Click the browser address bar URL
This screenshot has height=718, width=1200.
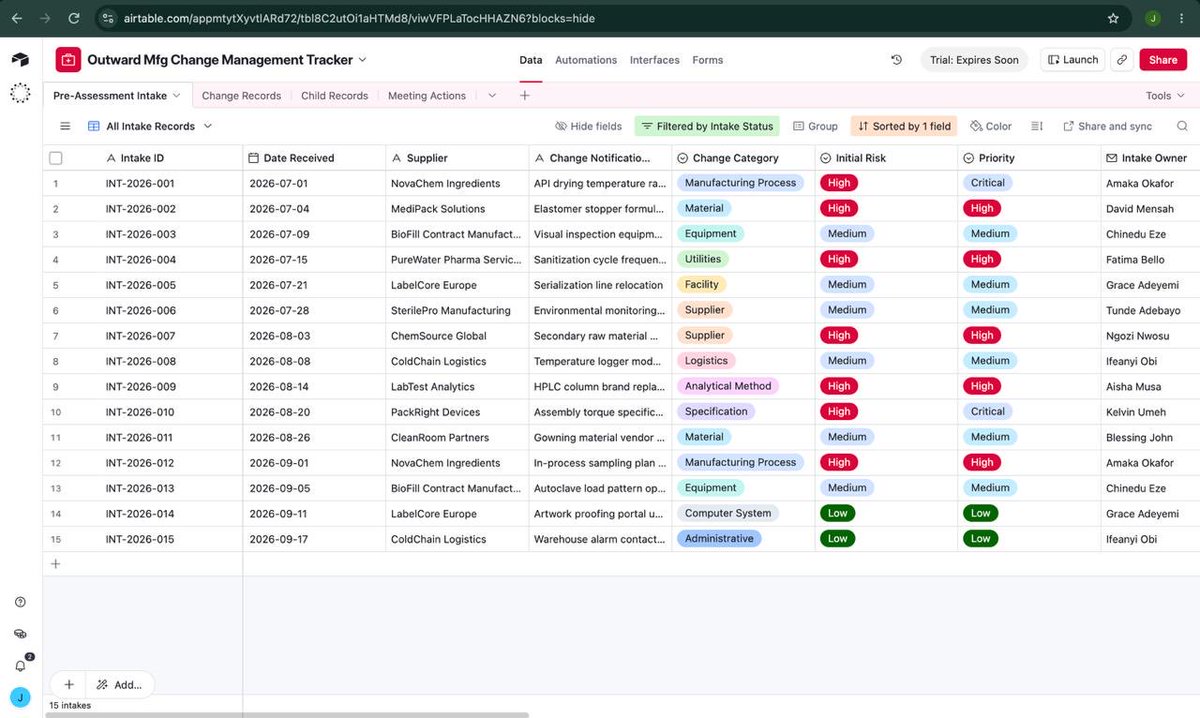[360, 18]
